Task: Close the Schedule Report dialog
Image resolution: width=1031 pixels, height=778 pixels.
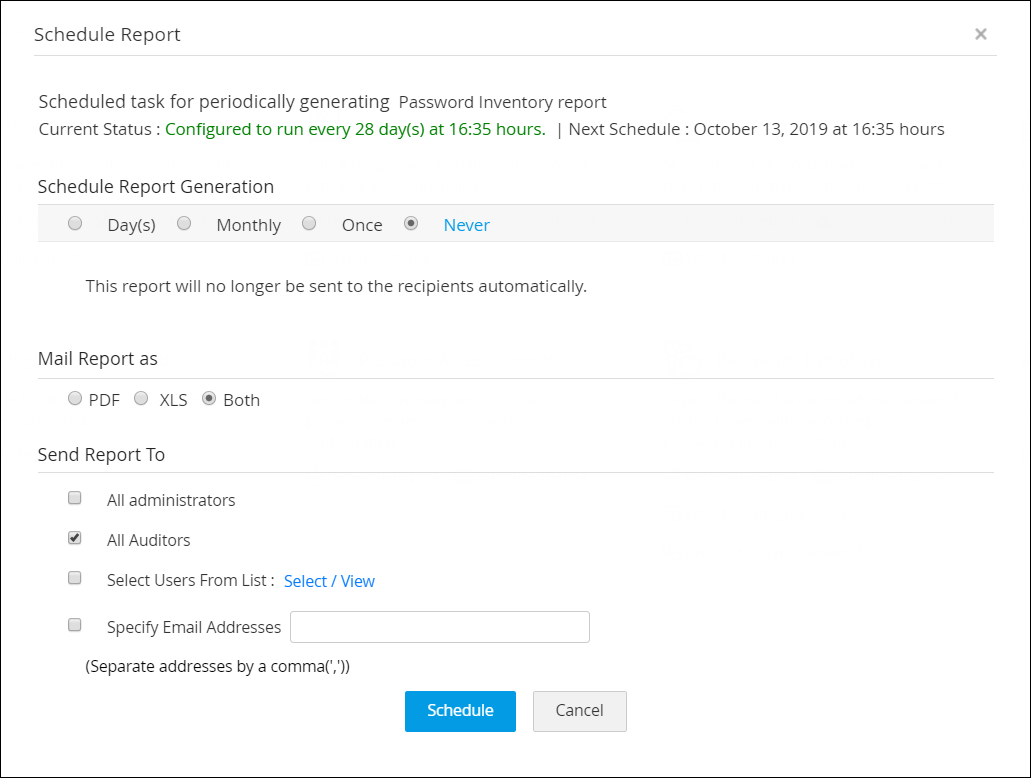Action: coord(980,34)
